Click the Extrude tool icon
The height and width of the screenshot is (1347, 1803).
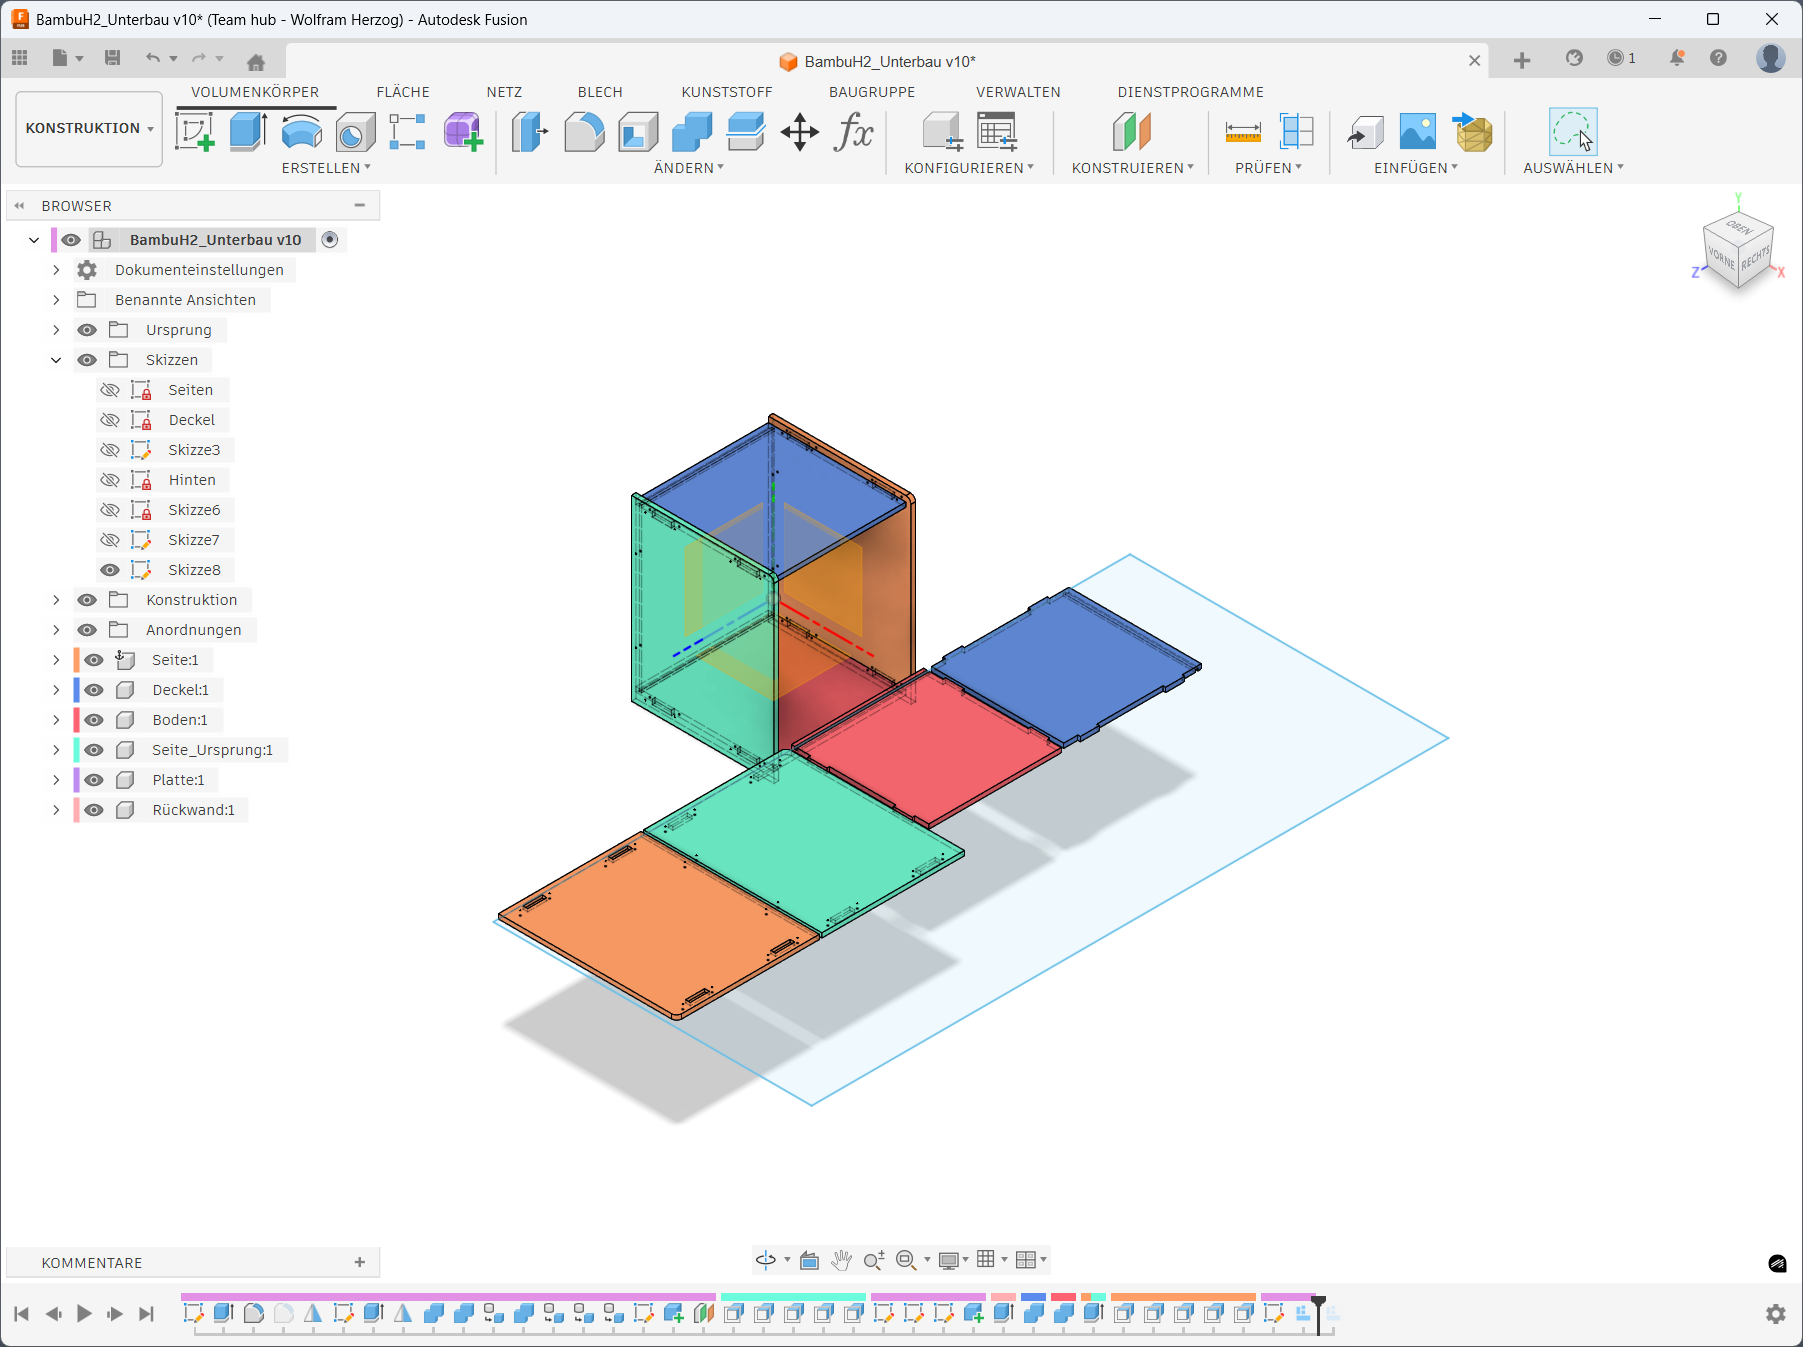pyautogui.click(x=248, y=132)
